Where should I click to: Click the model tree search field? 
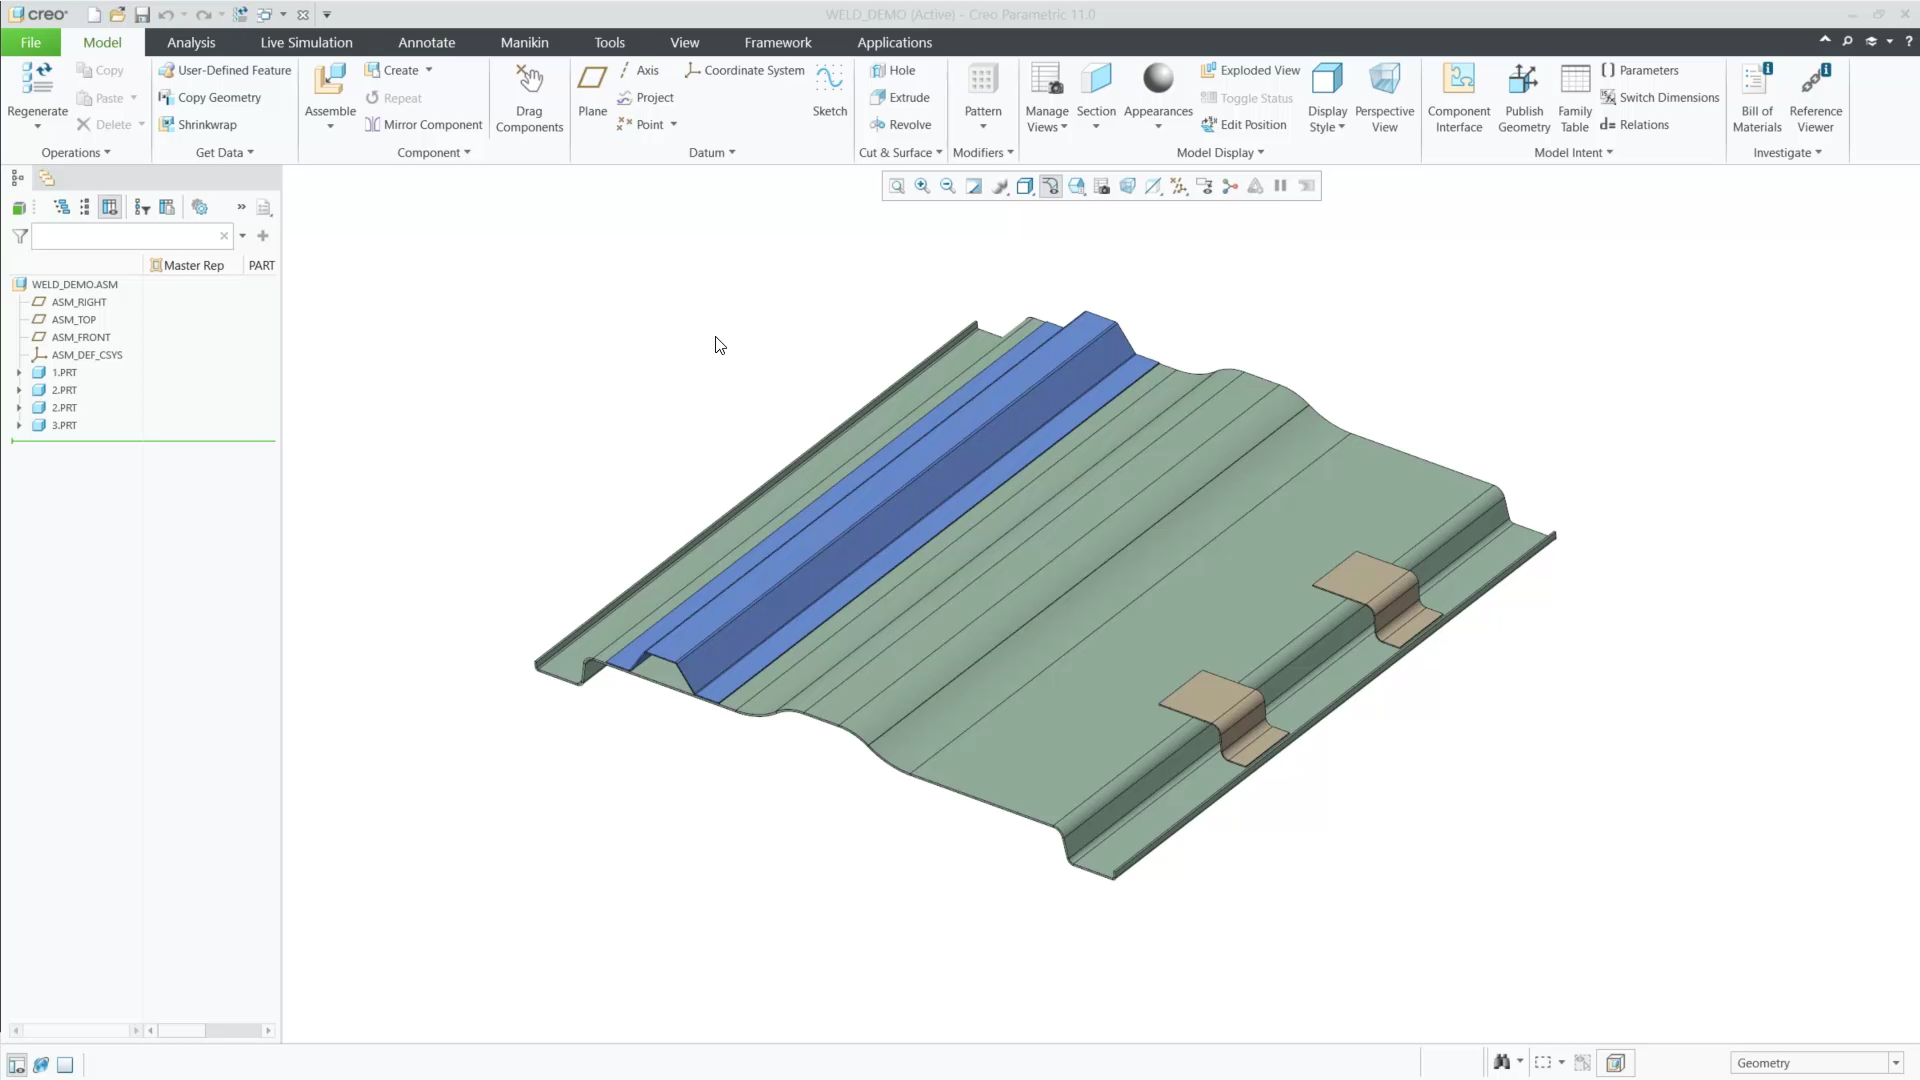tap(132, 236)
